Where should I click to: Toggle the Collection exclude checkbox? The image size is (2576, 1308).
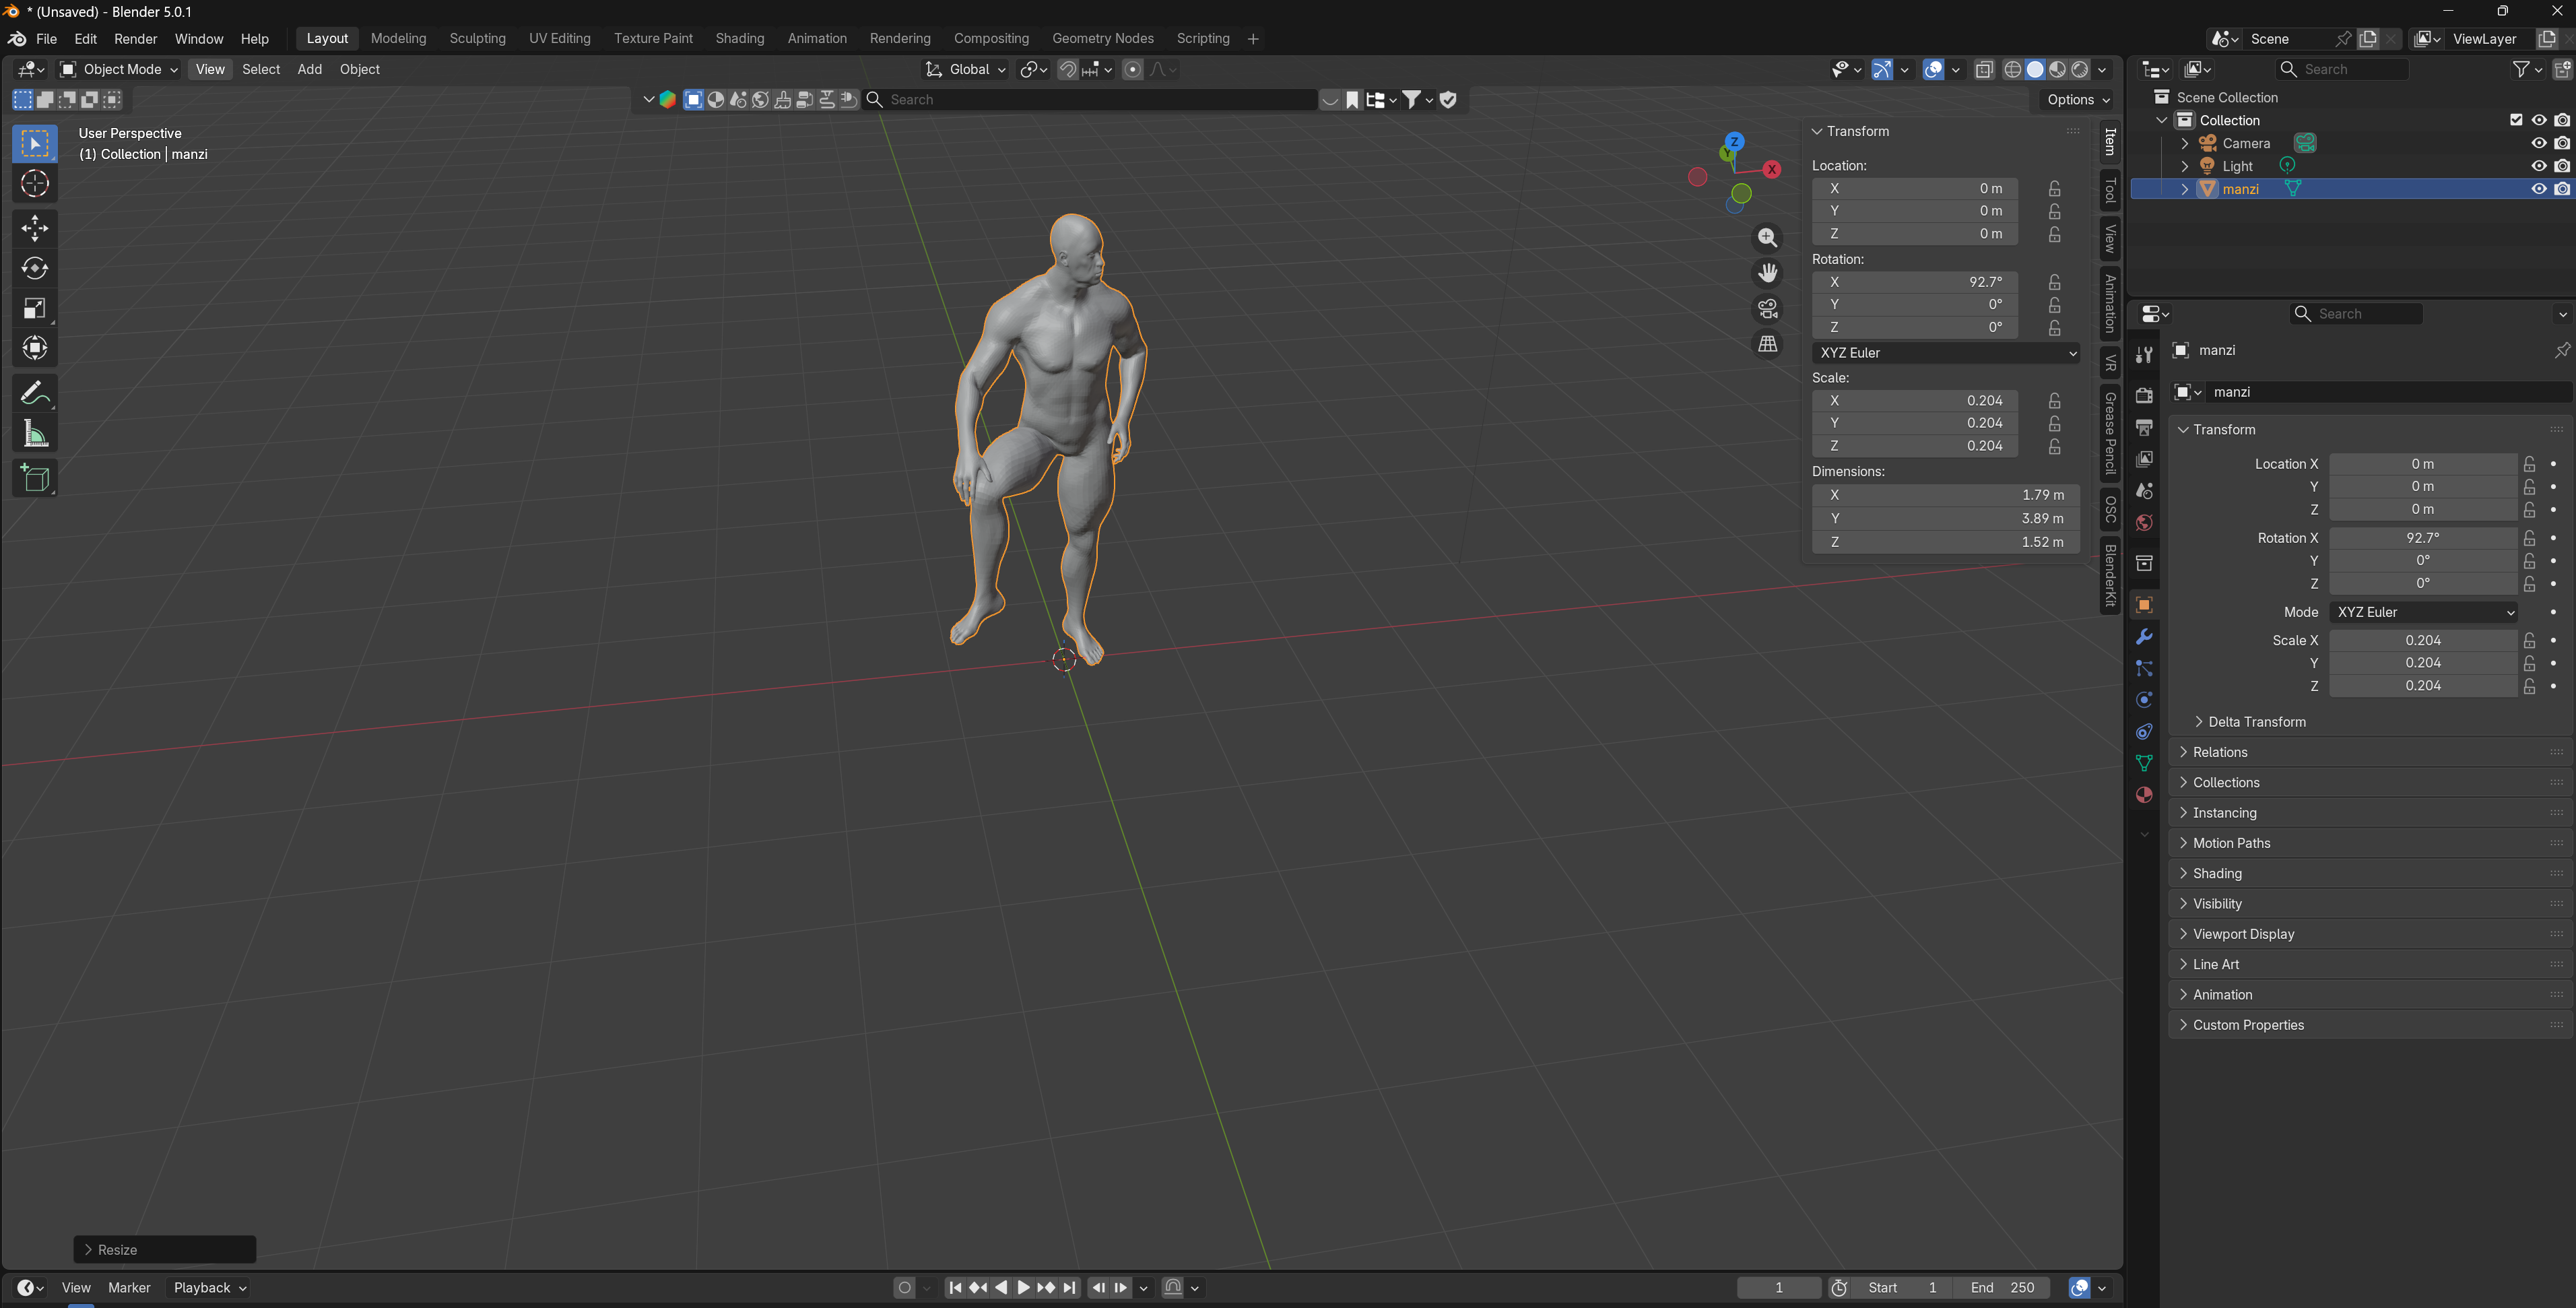pyautogui.click(x=2516, y=120)
